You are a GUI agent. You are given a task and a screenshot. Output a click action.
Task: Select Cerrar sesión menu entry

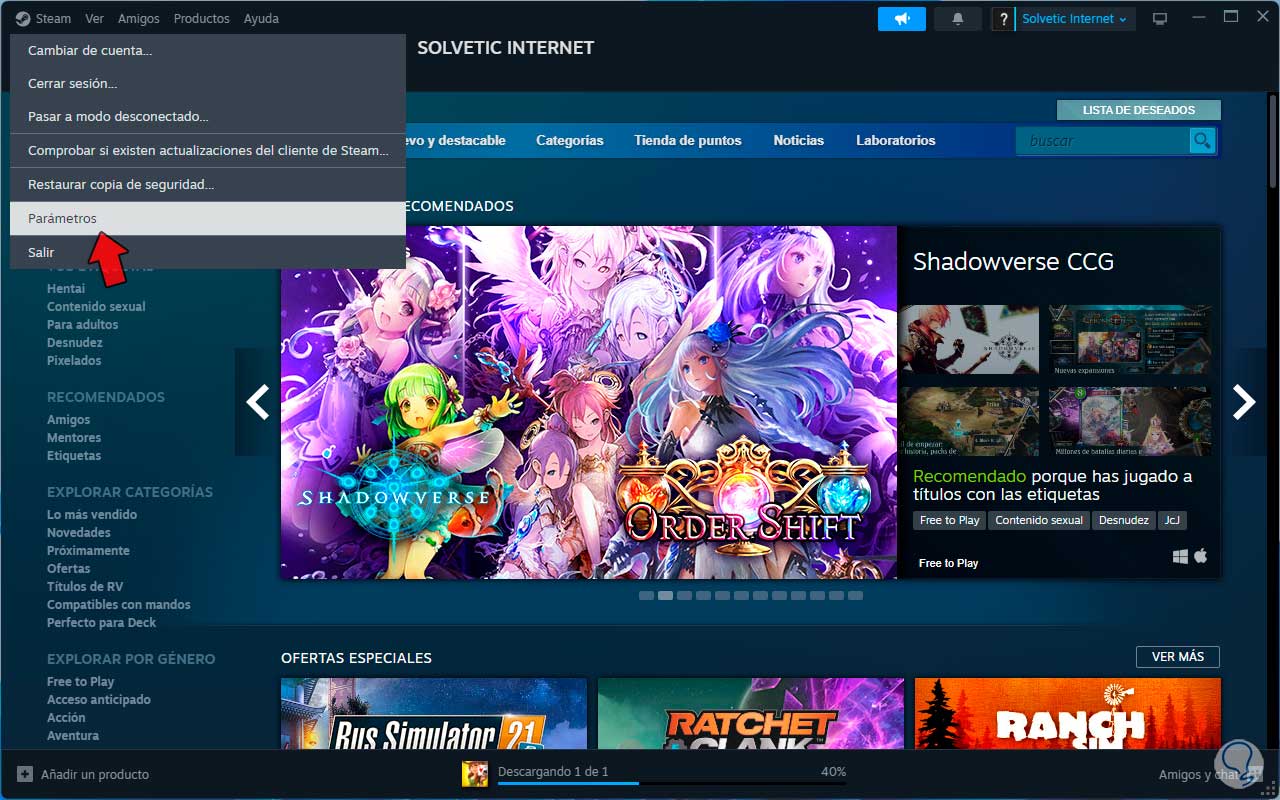point(208,83)
